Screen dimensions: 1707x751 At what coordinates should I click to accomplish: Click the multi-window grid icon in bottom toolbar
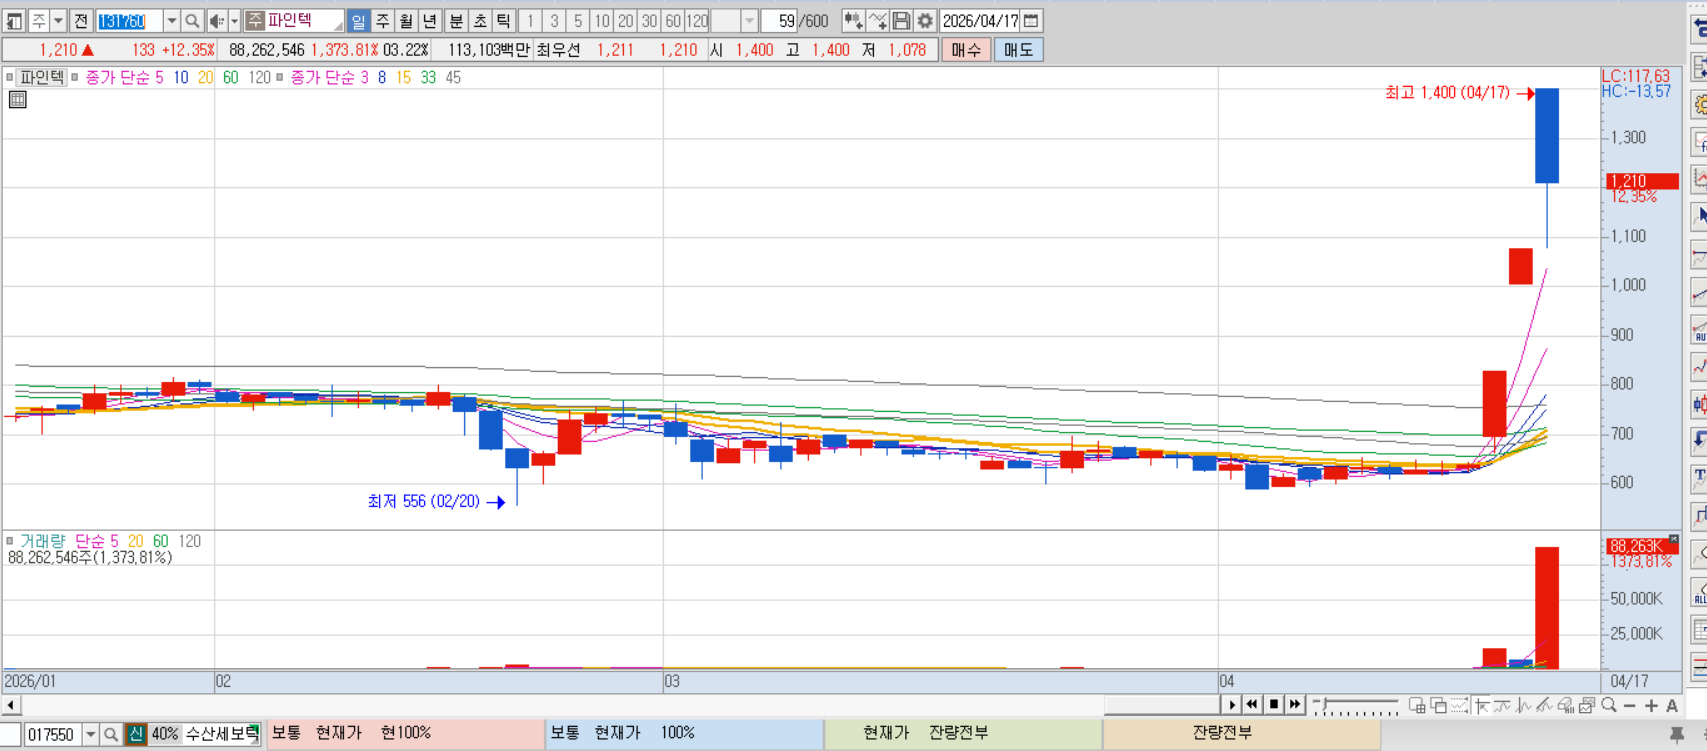coord(1417,705)
